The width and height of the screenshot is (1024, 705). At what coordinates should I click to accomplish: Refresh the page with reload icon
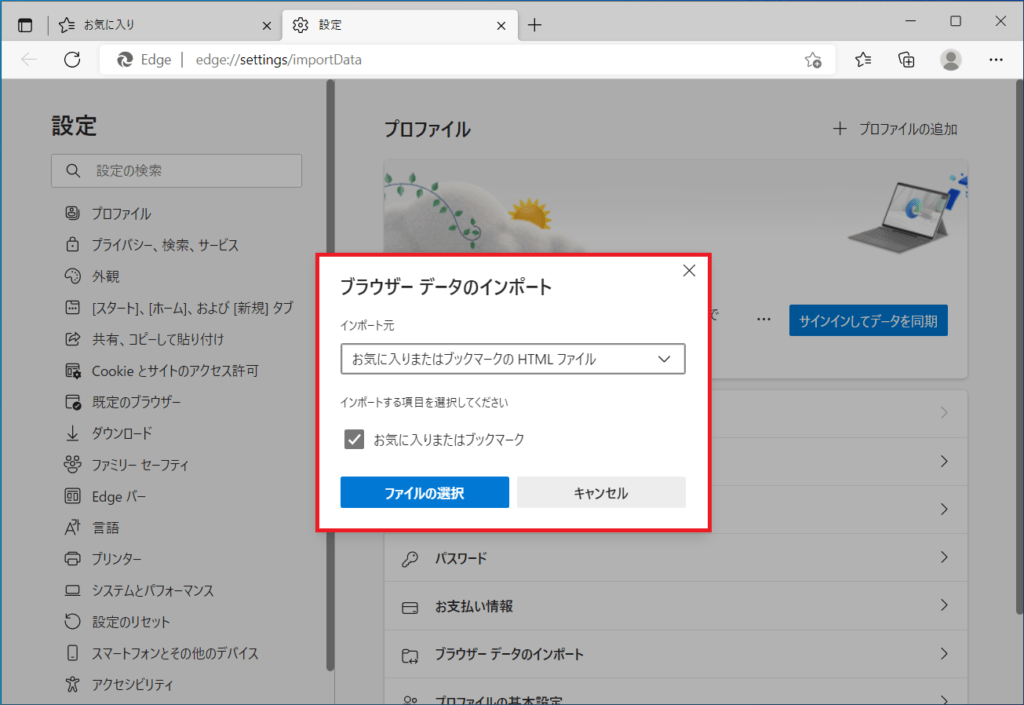(x=72, y=60)
